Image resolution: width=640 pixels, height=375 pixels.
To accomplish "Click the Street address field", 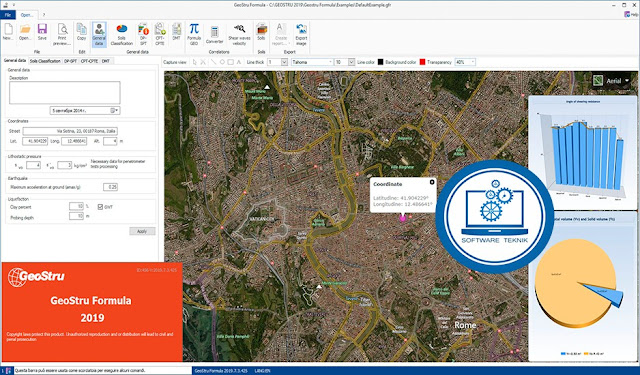I will click(x=70, y=131).
